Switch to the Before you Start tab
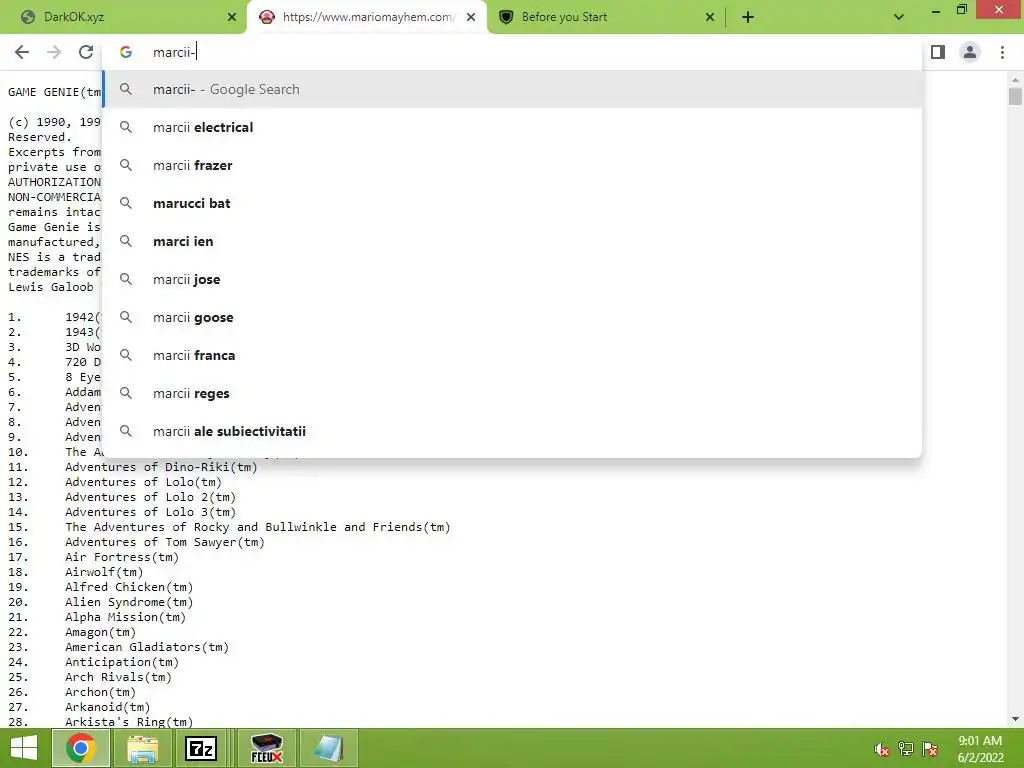1024x768 pixels. click(x=605, y=18)
